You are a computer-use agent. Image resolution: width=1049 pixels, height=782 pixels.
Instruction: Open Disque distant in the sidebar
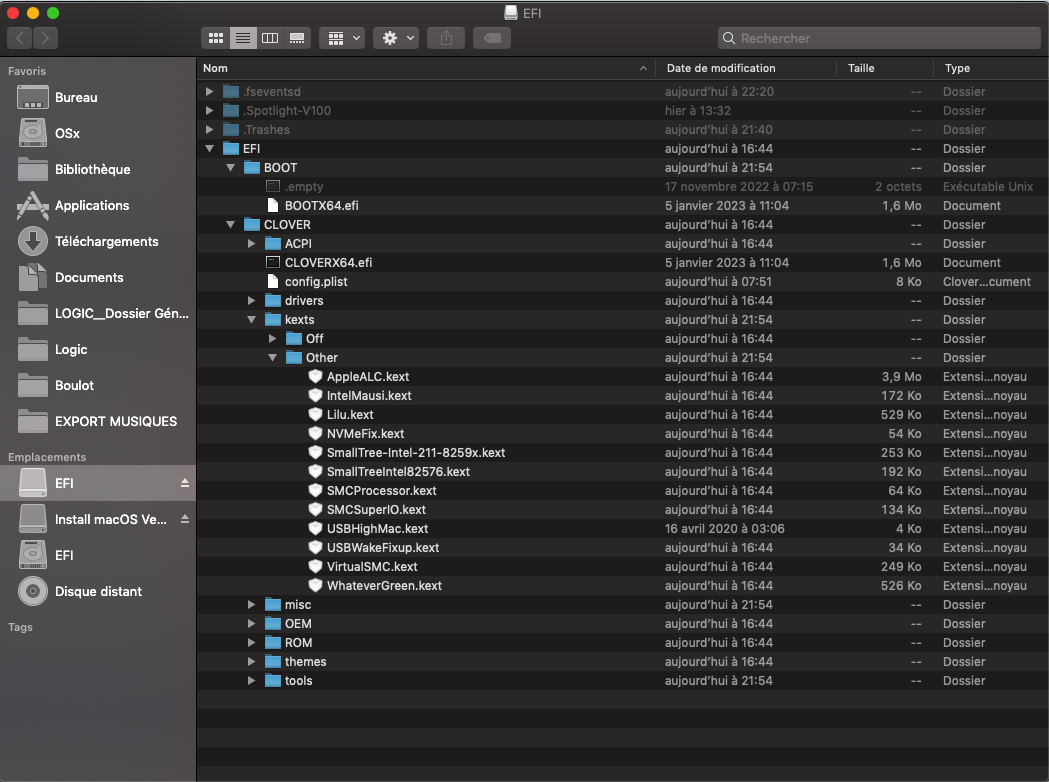pyautogui.click(x=98, y=591)
